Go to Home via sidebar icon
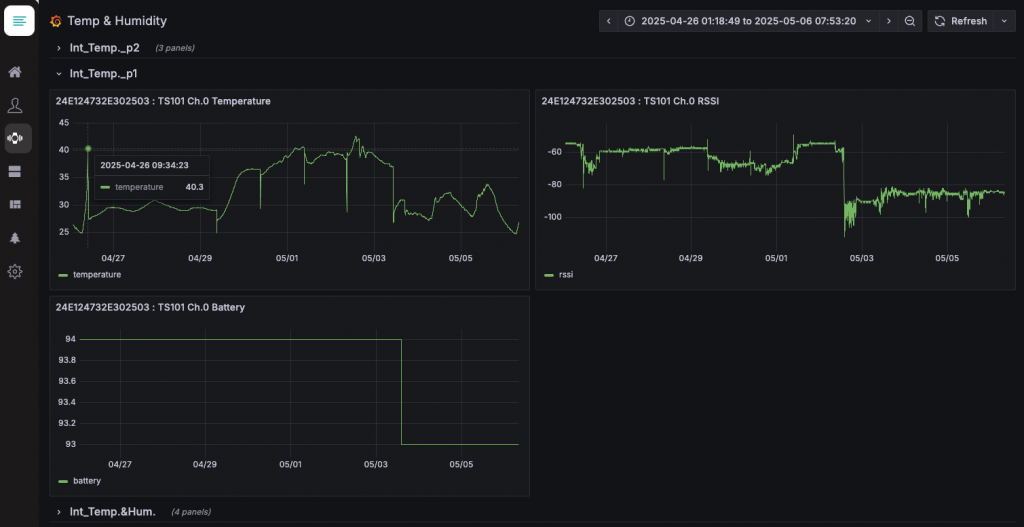1024x527 pixels. (15, 72)
